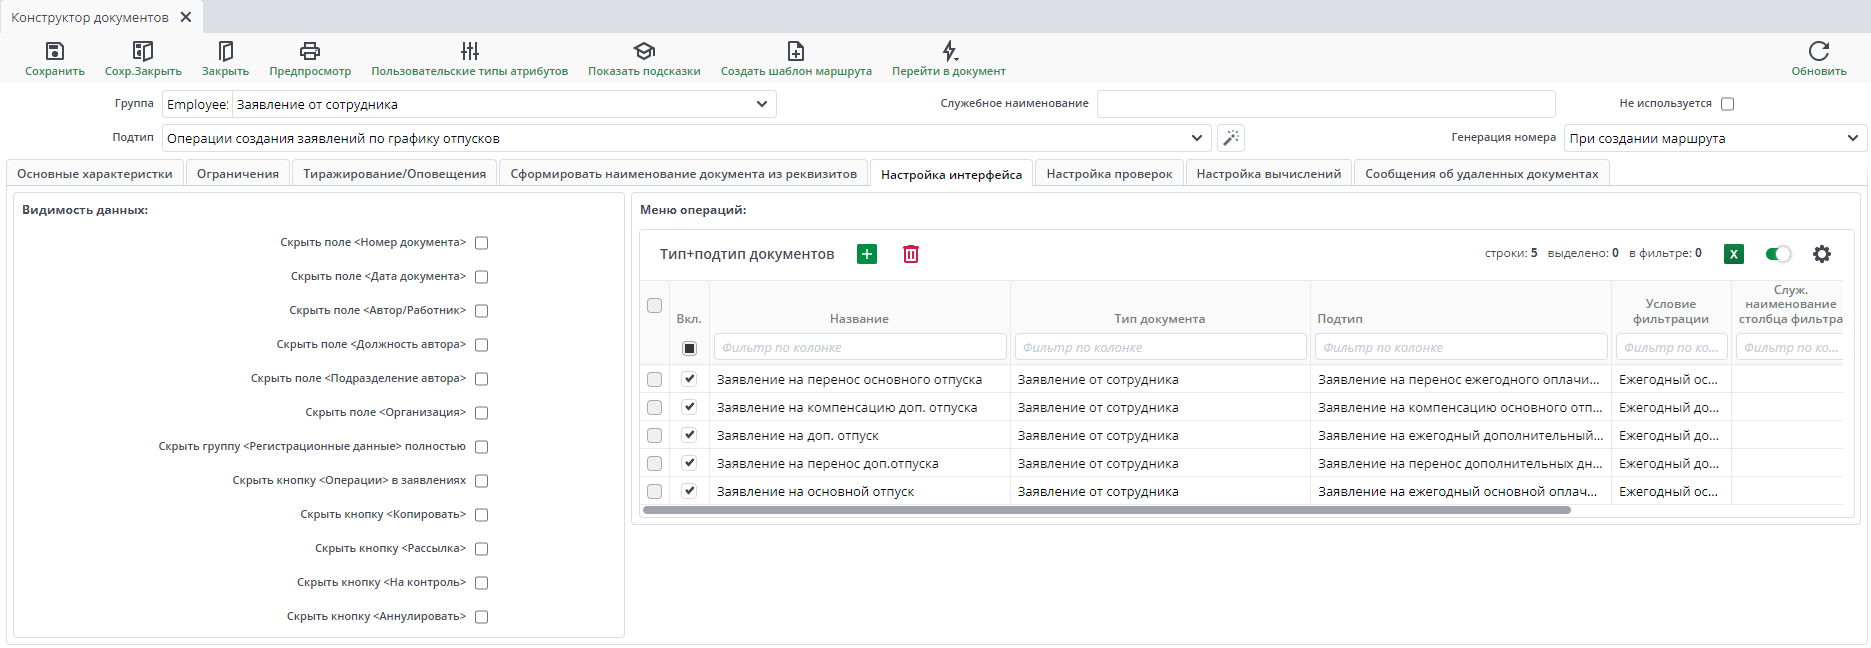Click the Служебное наименование input field

1325,104
